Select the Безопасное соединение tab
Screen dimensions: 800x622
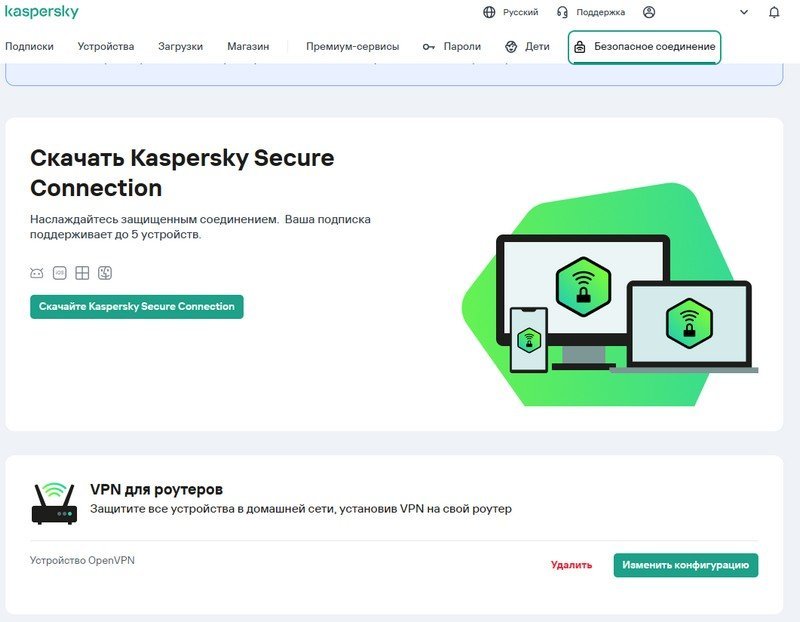pos(645,47)
